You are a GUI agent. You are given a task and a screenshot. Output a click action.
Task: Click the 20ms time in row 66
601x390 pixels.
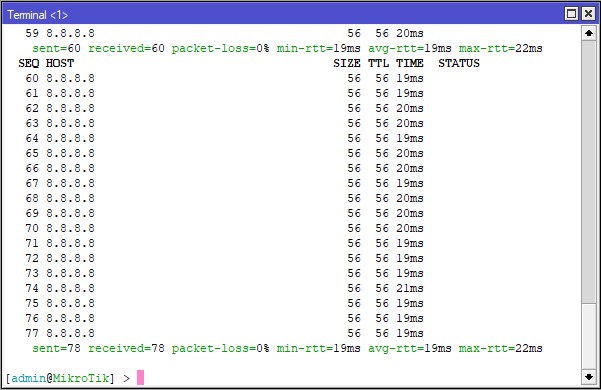coord(410,168)
